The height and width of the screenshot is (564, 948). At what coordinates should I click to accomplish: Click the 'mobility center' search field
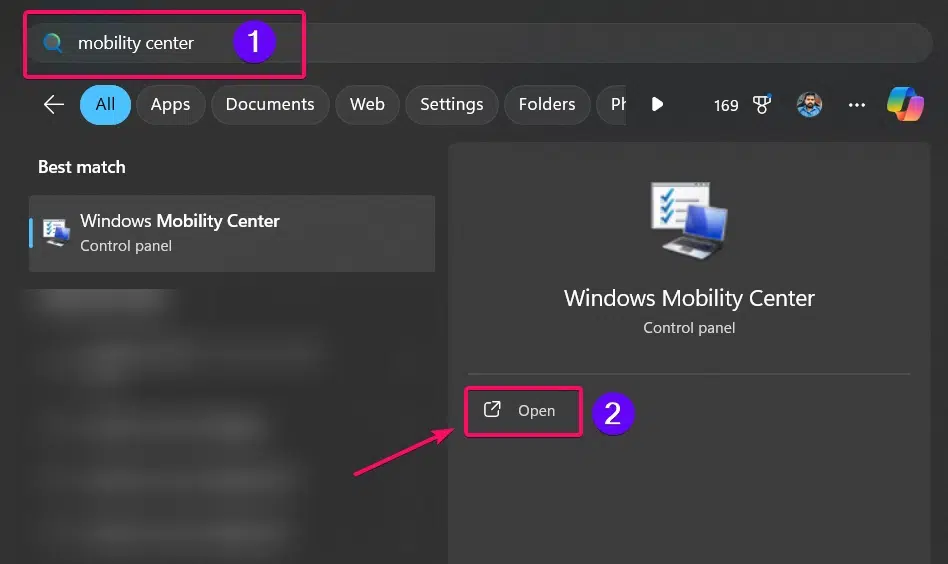pyautogui.click(x=481, y=43)
